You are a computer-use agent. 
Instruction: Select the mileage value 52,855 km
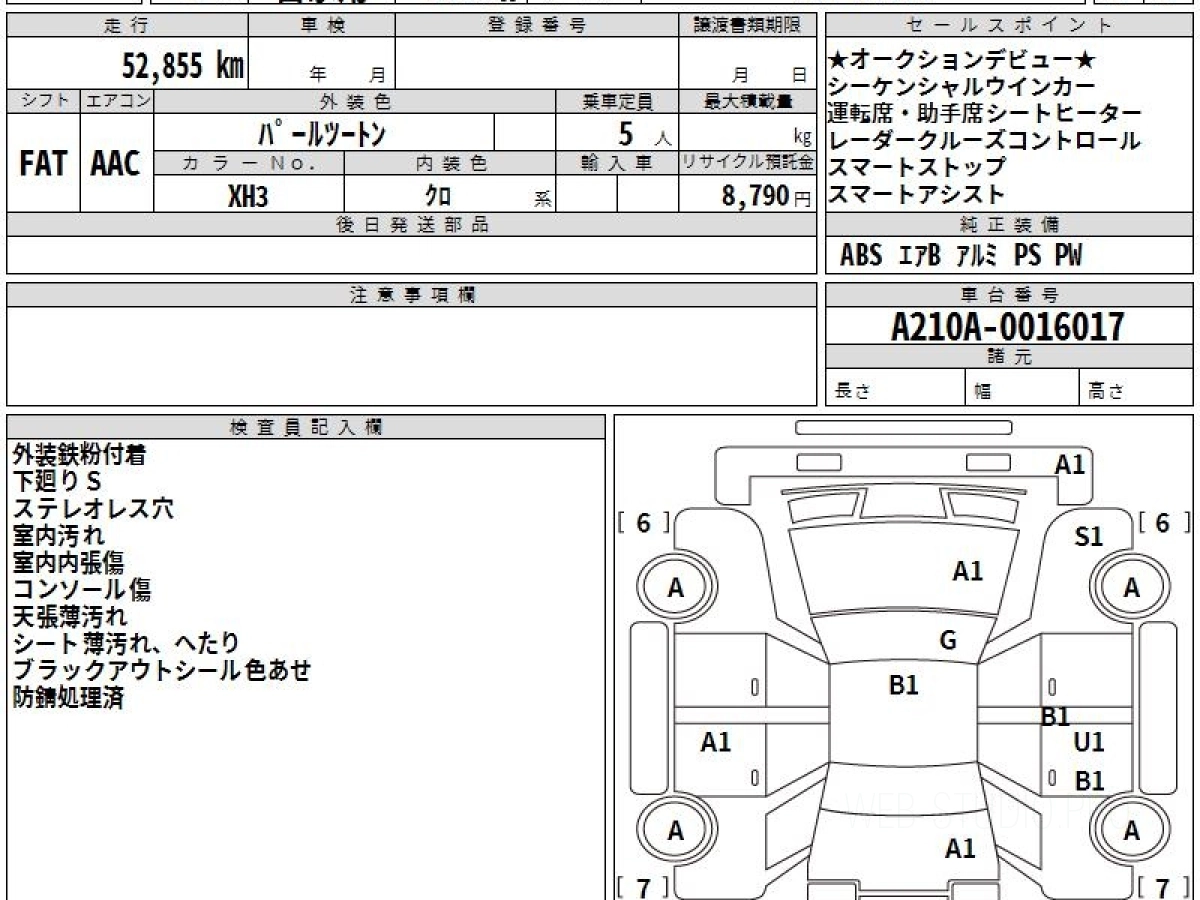click(183, 66)
